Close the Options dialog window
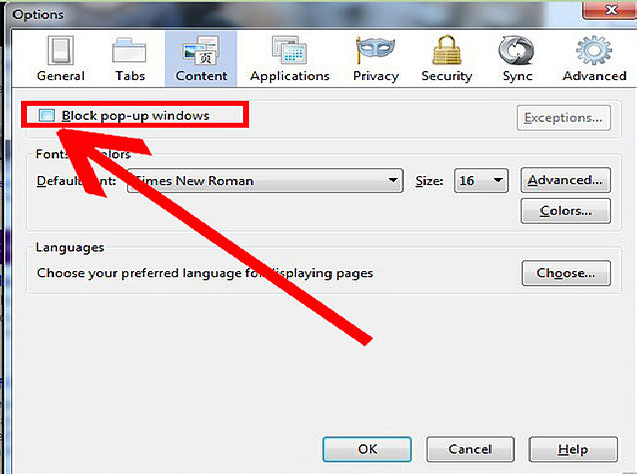The height and width of the screenshot is (474, 637). 610,10
